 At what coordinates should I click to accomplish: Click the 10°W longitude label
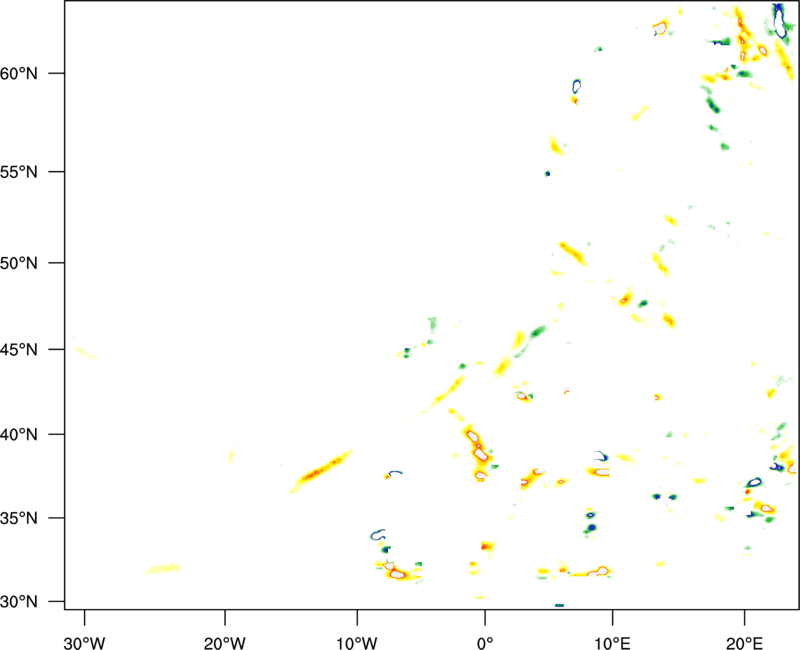[357, 643]
